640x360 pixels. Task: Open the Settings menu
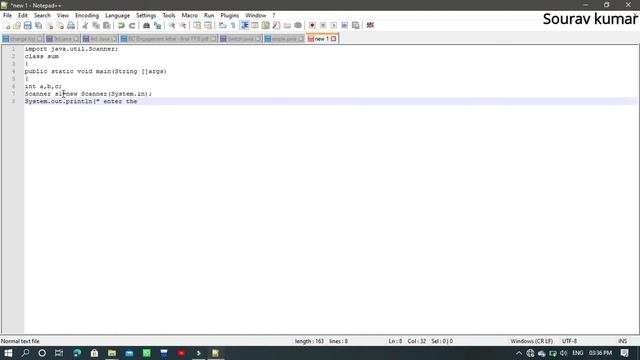(x=146, y=16)
